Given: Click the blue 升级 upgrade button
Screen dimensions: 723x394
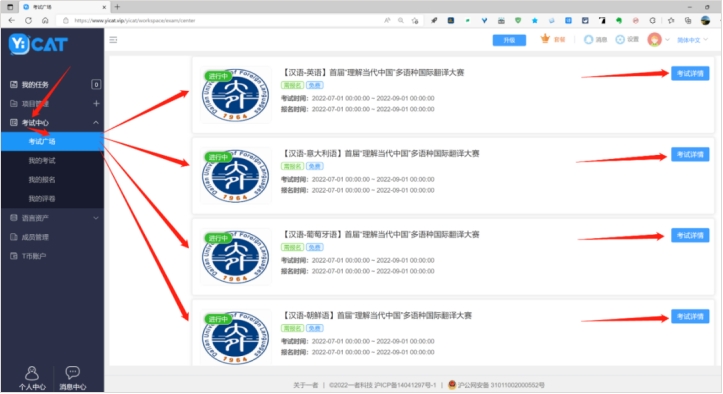Looking at the screenshot, I should (x=509, y=40).
